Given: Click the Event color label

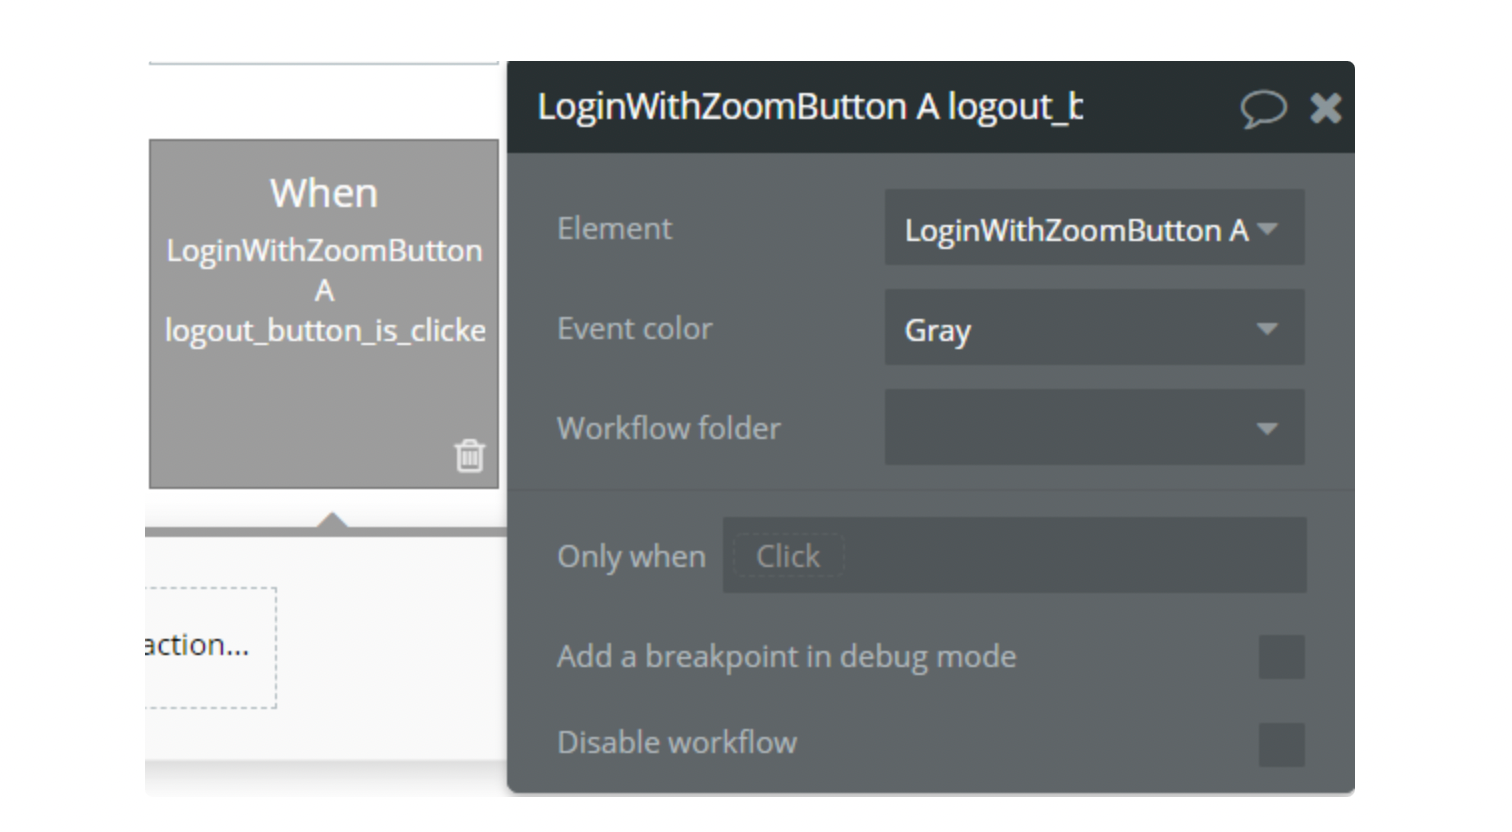Looking at the screenshot, I should 634,329.
